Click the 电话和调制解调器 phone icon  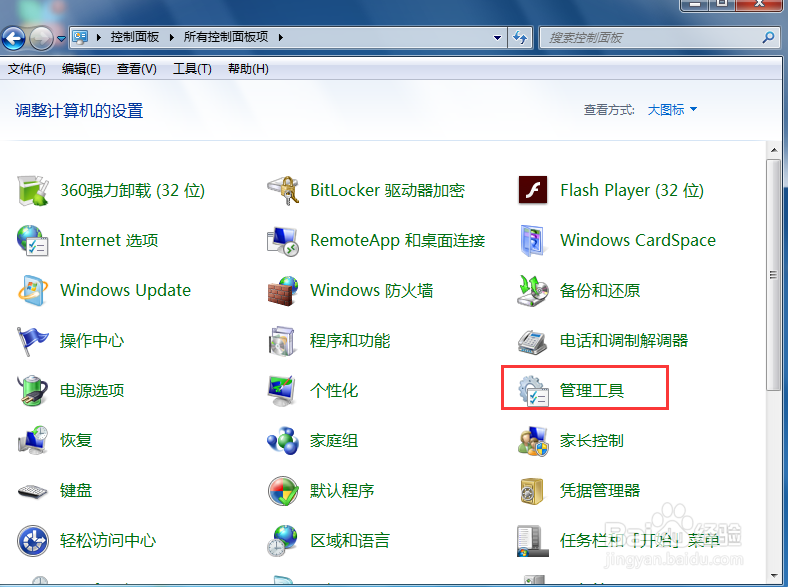(533, 342)
